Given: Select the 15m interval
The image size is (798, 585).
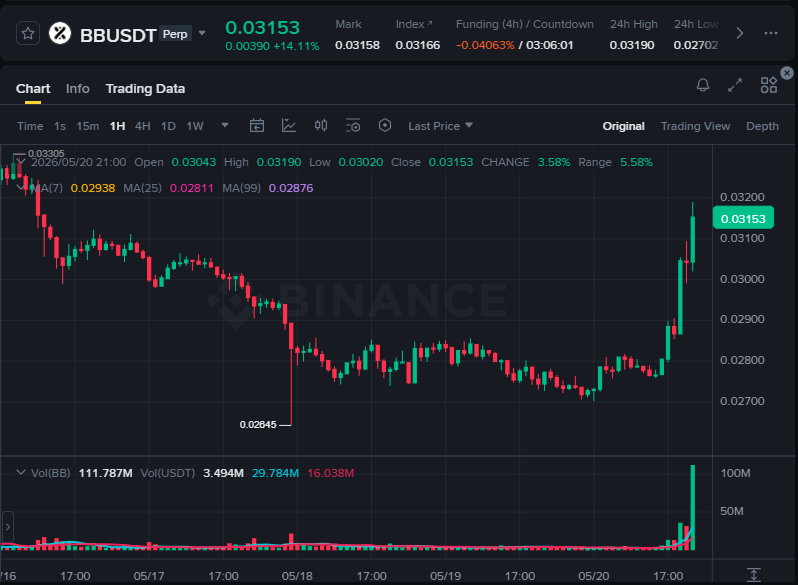Looking at the screenshot, I should coord(88,126).
